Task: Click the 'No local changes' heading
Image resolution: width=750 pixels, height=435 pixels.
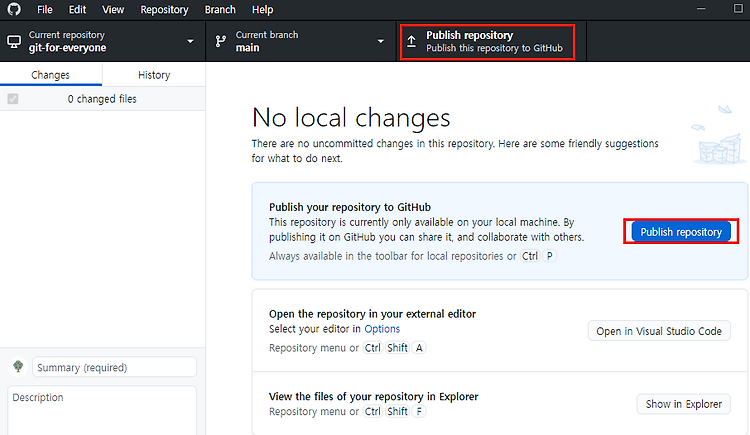Action: click(x=351, y=118)
